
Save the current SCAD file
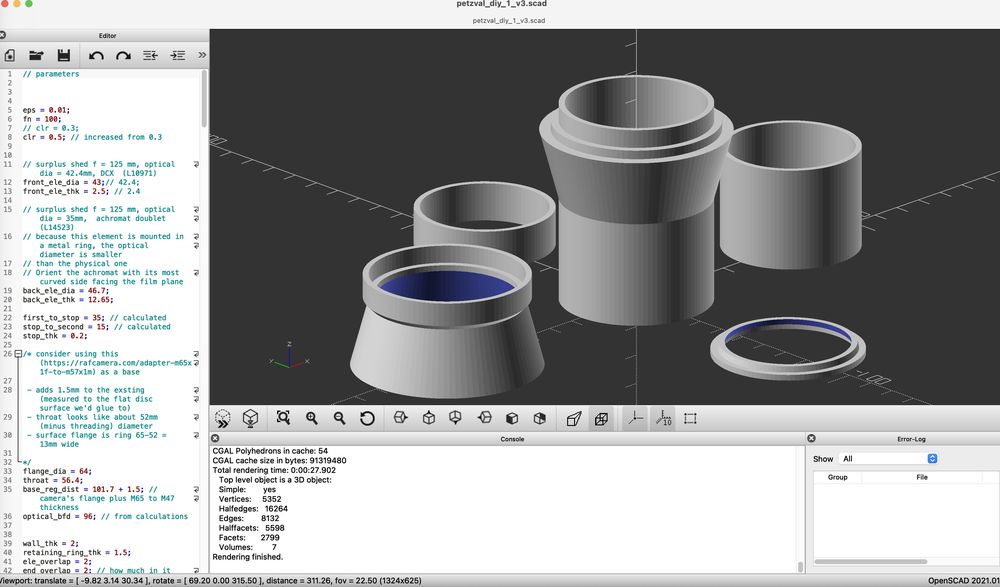pyautogui.click(x=64, y=55)
